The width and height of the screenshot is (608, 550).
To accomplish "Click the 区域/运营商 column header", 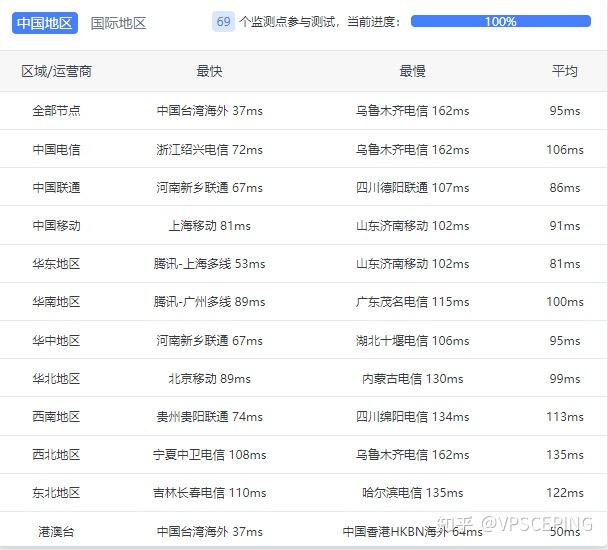I will pos(56,71).
